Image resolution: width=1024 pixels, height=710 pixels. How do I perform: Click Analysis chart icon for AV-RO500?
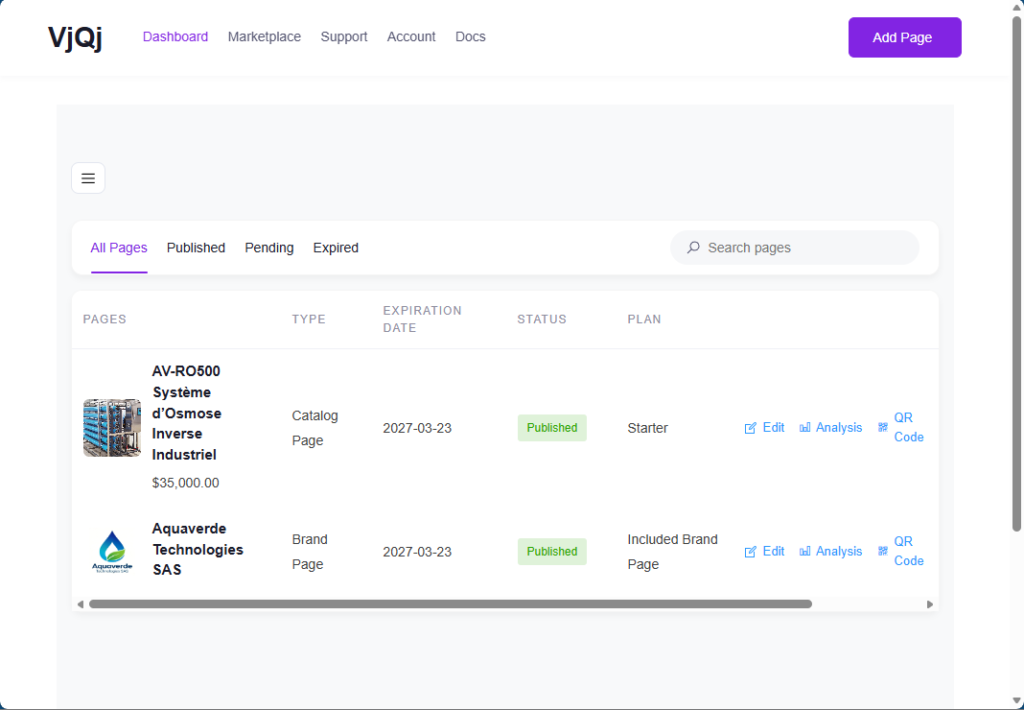[x=805, y=428]
